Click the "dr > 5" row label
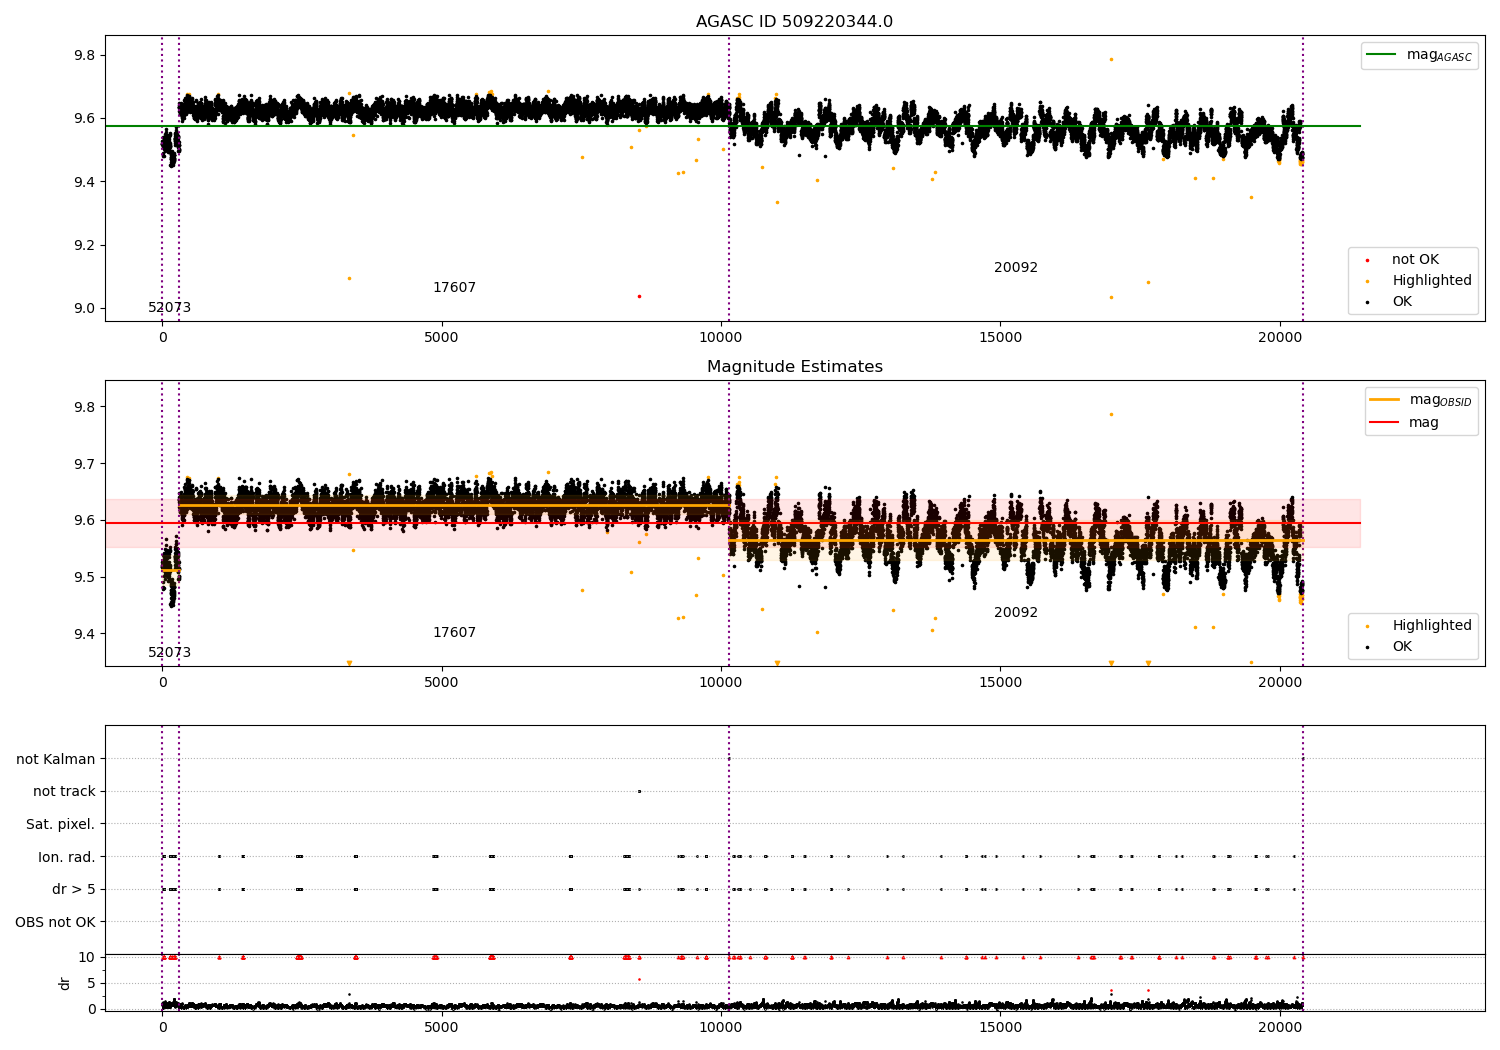The height and width of the screenshot is (1050, 1500). click(x=74, y=890)
